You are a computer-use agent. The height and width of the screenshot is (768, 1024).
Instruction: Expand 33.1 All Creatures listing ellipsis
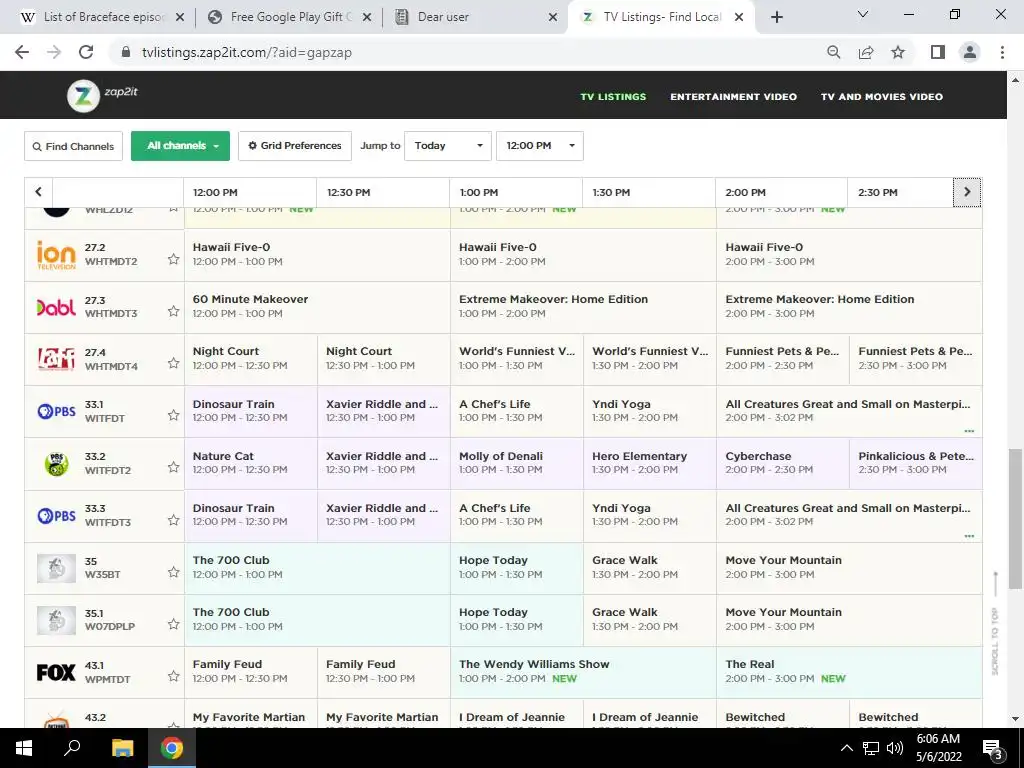(969, 431)
